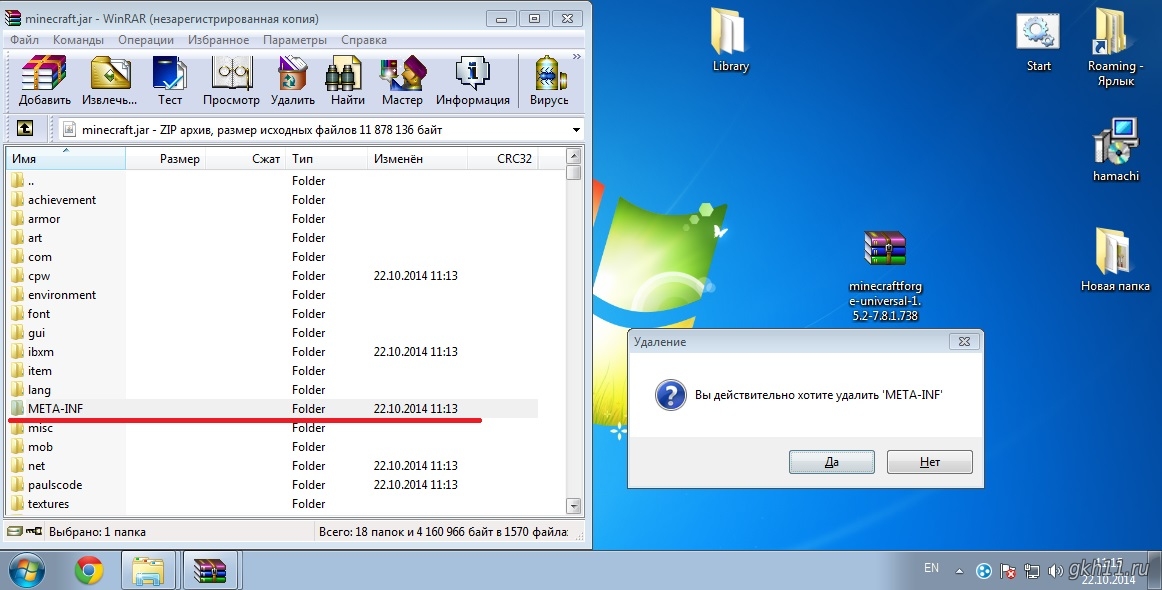This screenshot has height=590, width=1162.
Task: Open the Операции menu
Action: click(146, 40)
